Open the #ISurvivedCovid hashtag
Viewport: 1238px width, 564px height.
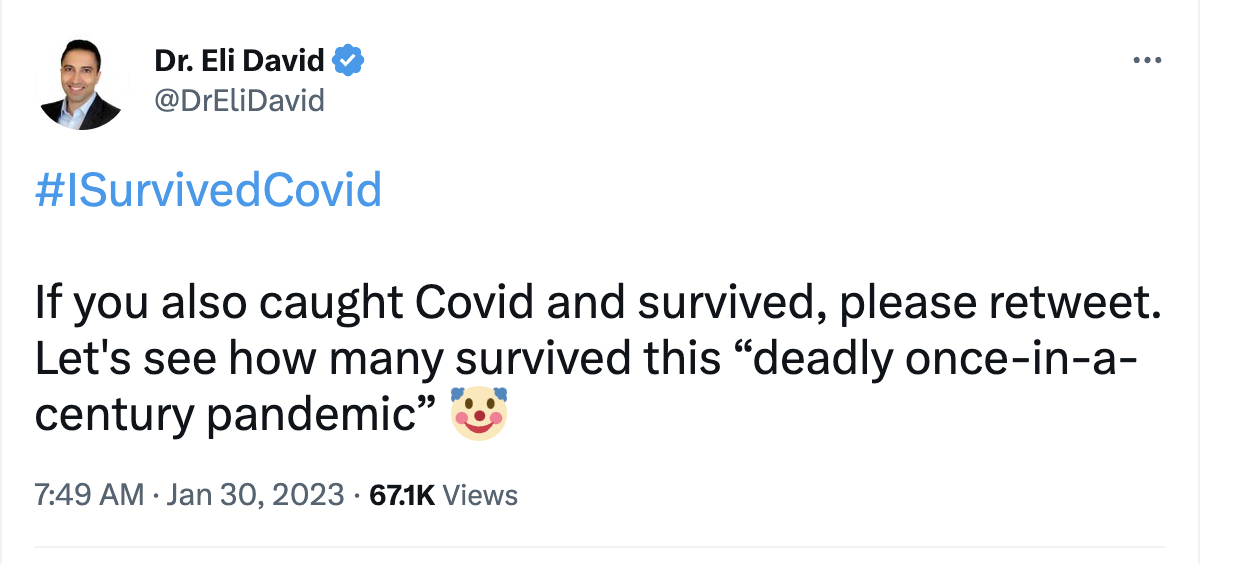(208, 190)
